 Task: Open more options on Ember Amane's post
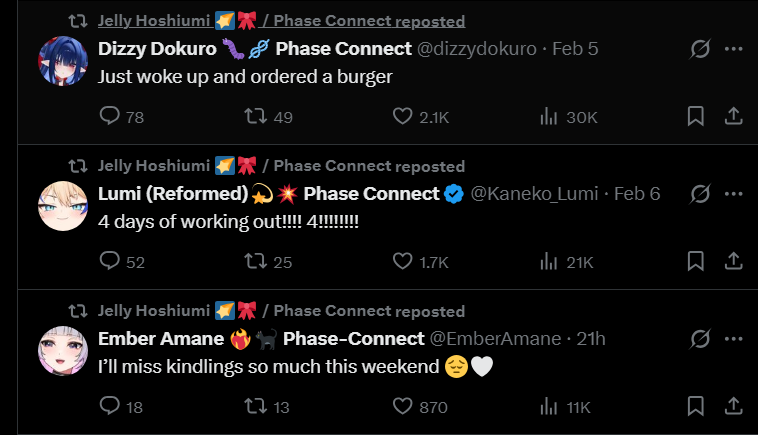pos(733,339)
